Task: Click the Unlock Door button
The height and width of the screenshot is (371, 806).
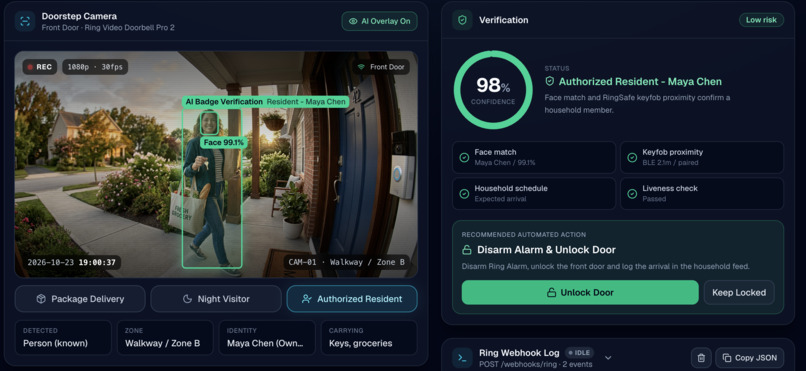Action: [580, 292]
